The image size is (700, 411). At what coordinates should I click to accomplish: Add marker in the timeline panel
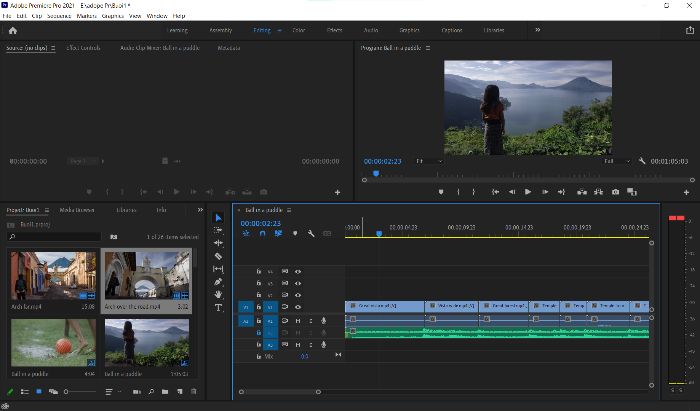[x=295, y=233]
